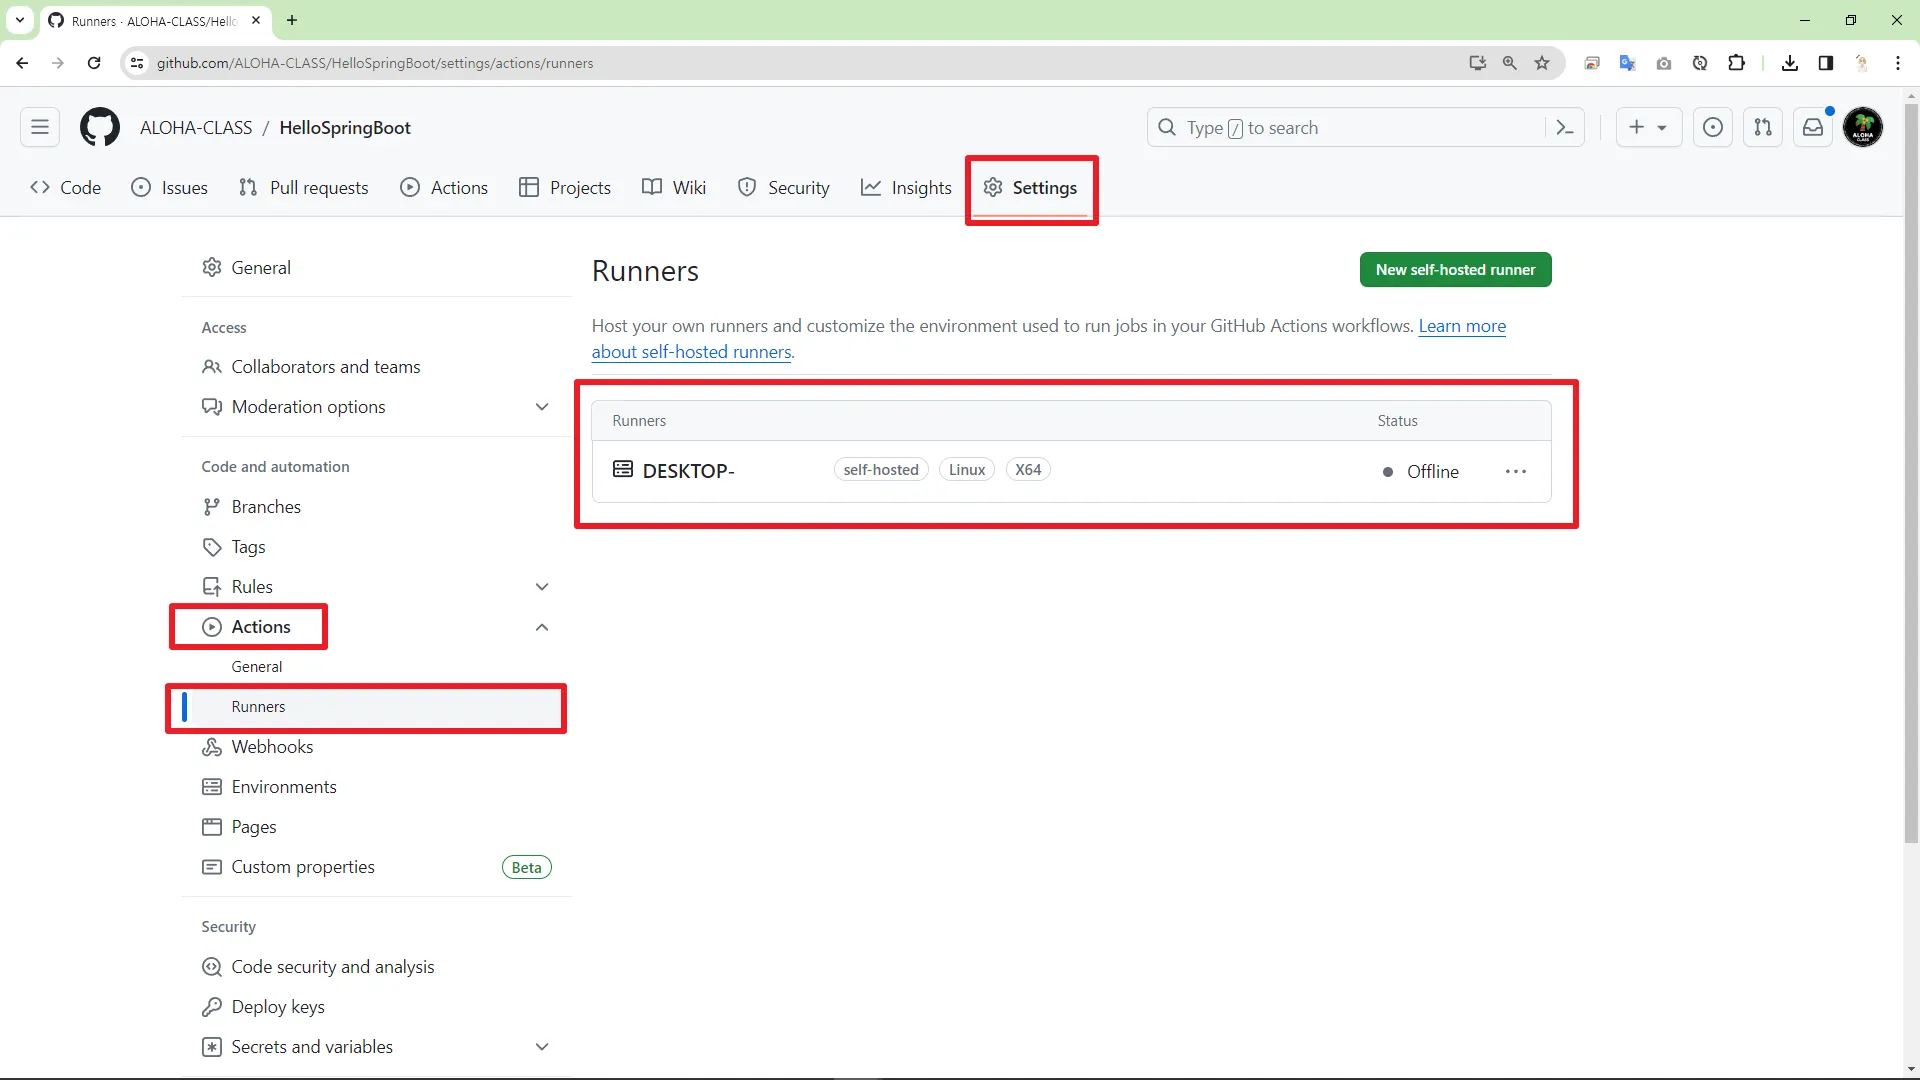The height and width of the screenshot is (1080, 1920).
Task: Open Webhooks in the settings sidebar
Action: (272, 747)
